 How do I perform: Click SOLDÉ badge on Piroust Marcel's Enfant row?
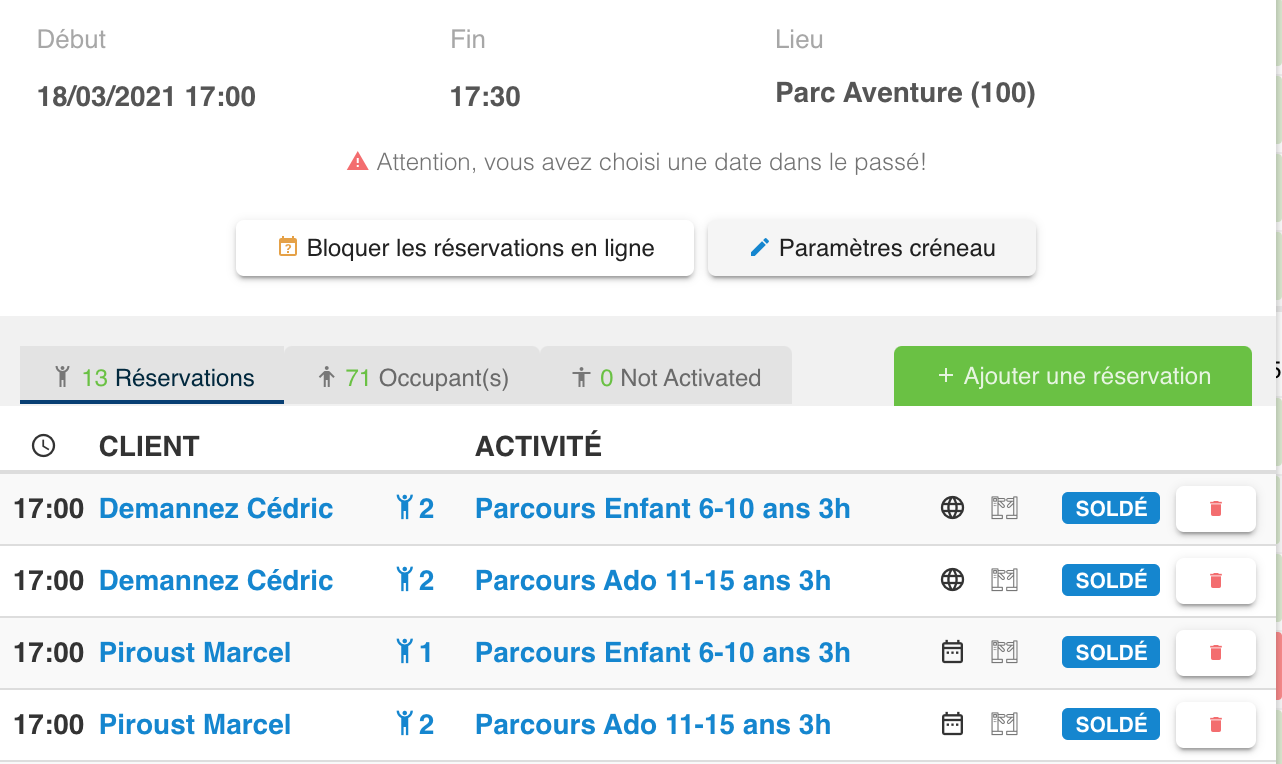pyautogui.click(x=1110, y=652)
